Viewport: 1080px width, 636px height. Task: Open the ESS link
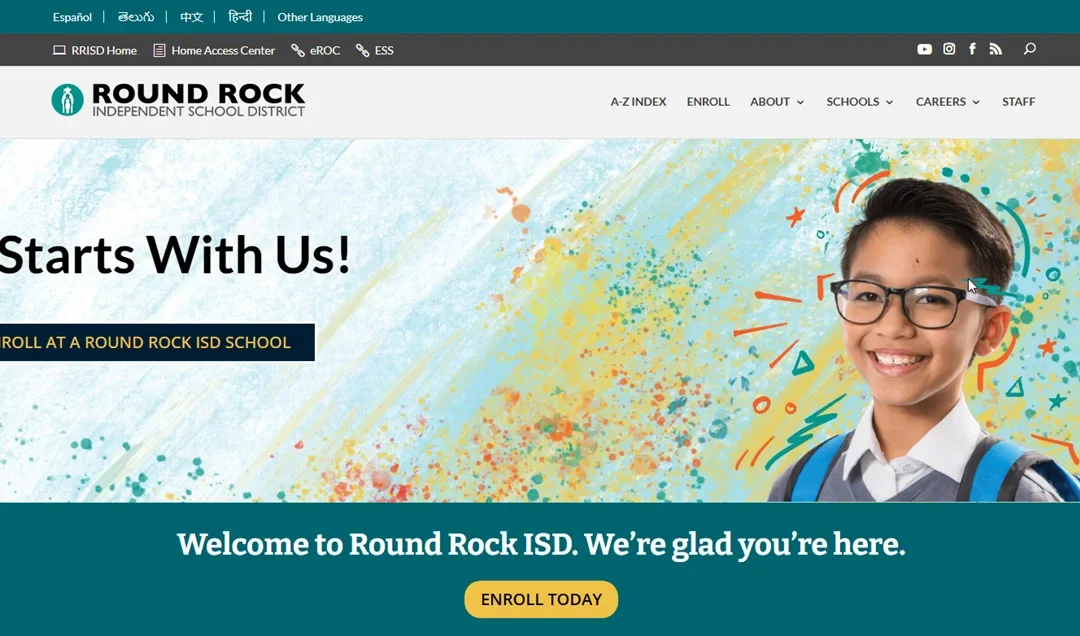pos(375,50)
